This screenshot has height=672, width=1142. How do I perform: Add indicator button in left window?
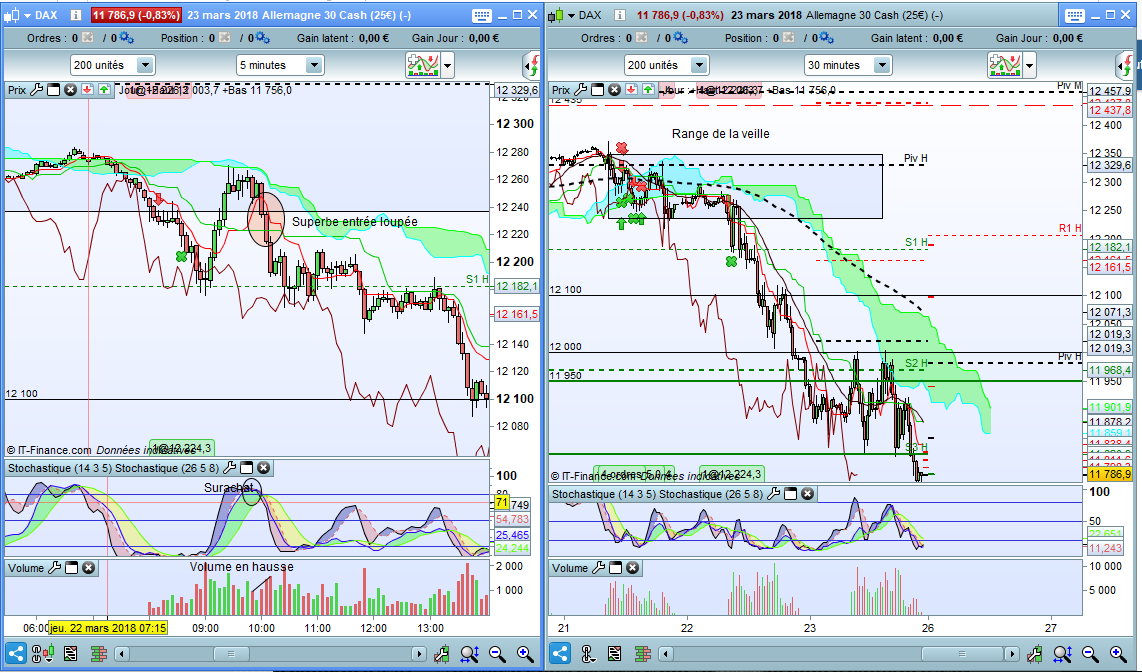pos(423,66)
